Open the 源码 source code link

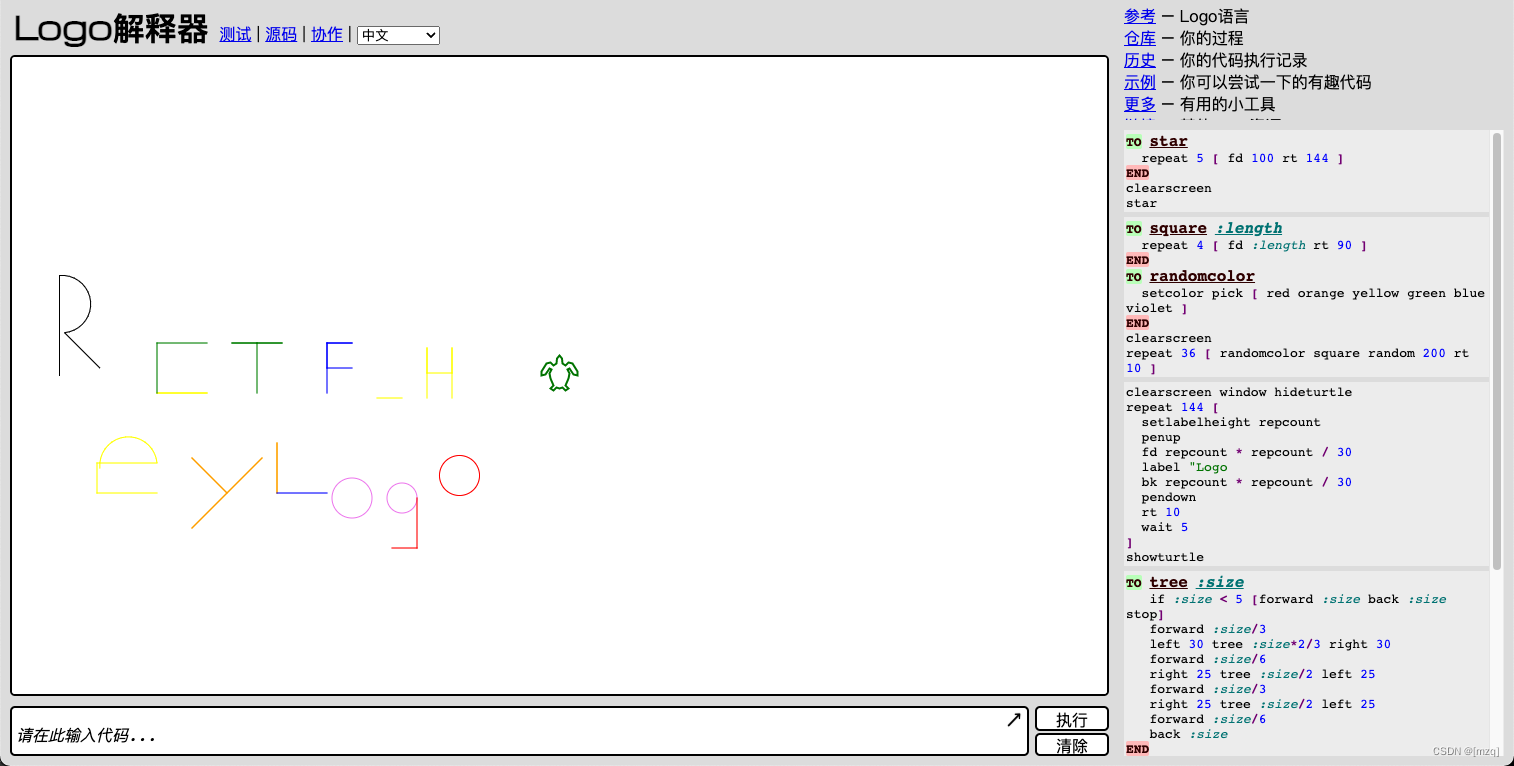coord(281,34)
